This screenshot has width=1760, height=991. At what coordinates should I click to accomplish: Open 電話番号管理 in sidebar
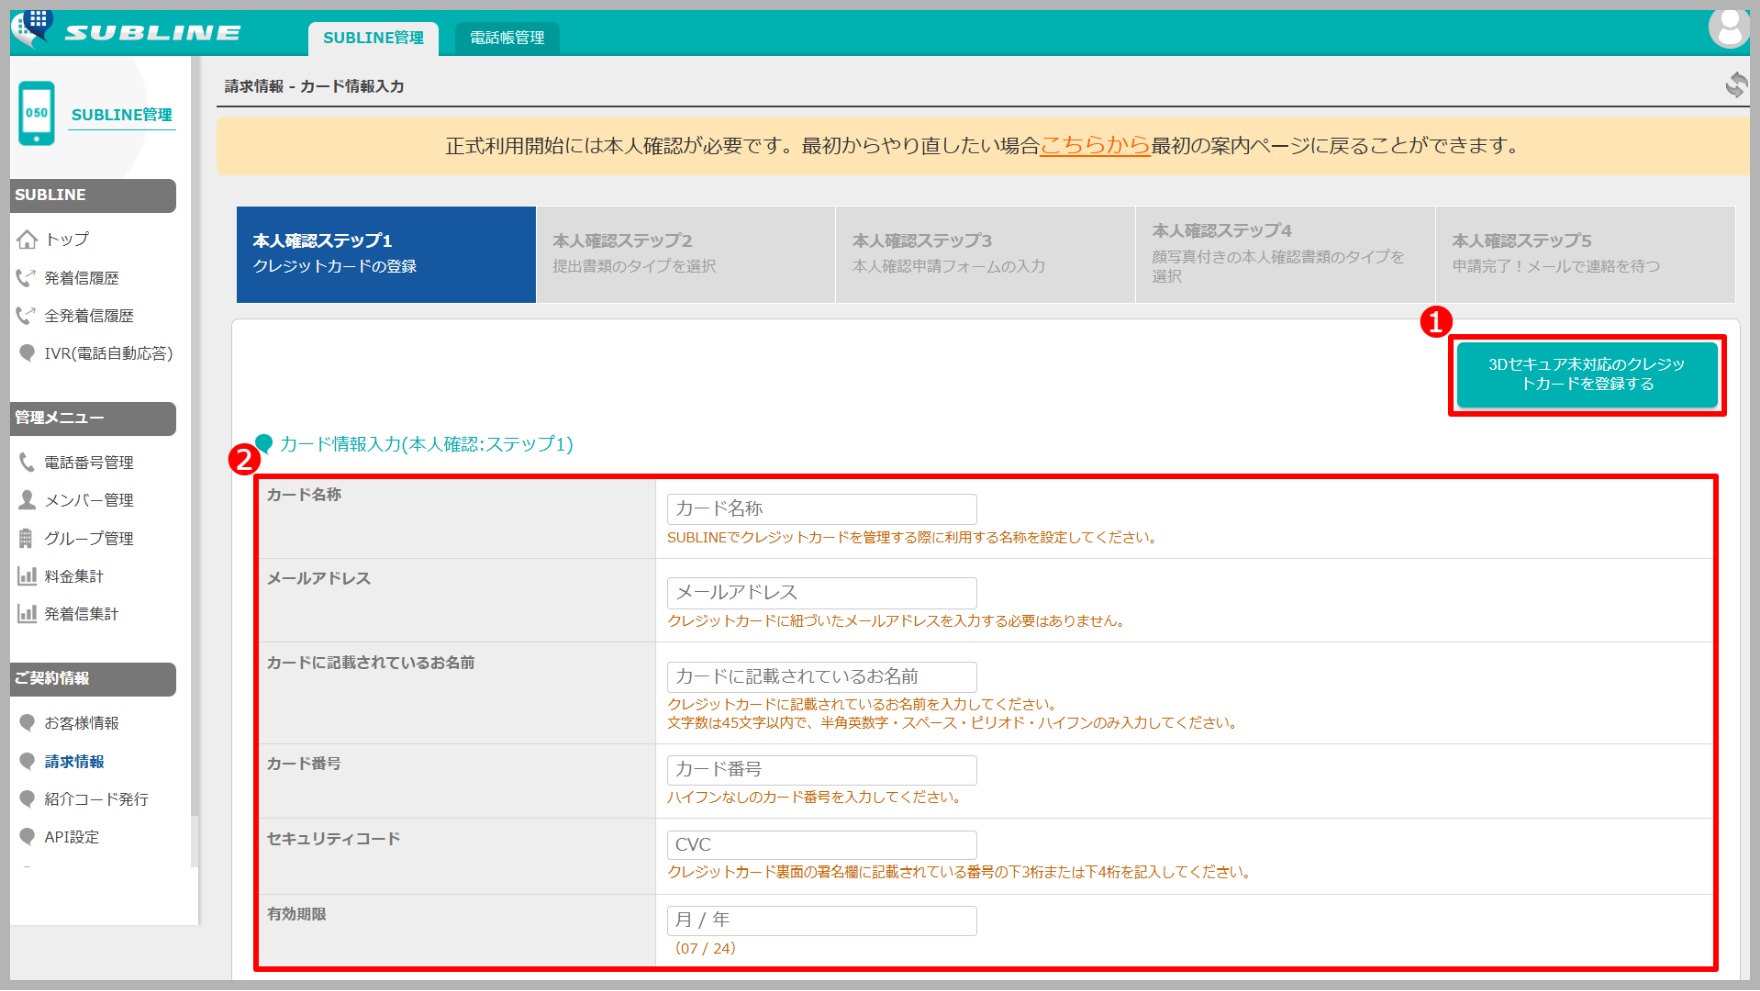click(88, 462)
